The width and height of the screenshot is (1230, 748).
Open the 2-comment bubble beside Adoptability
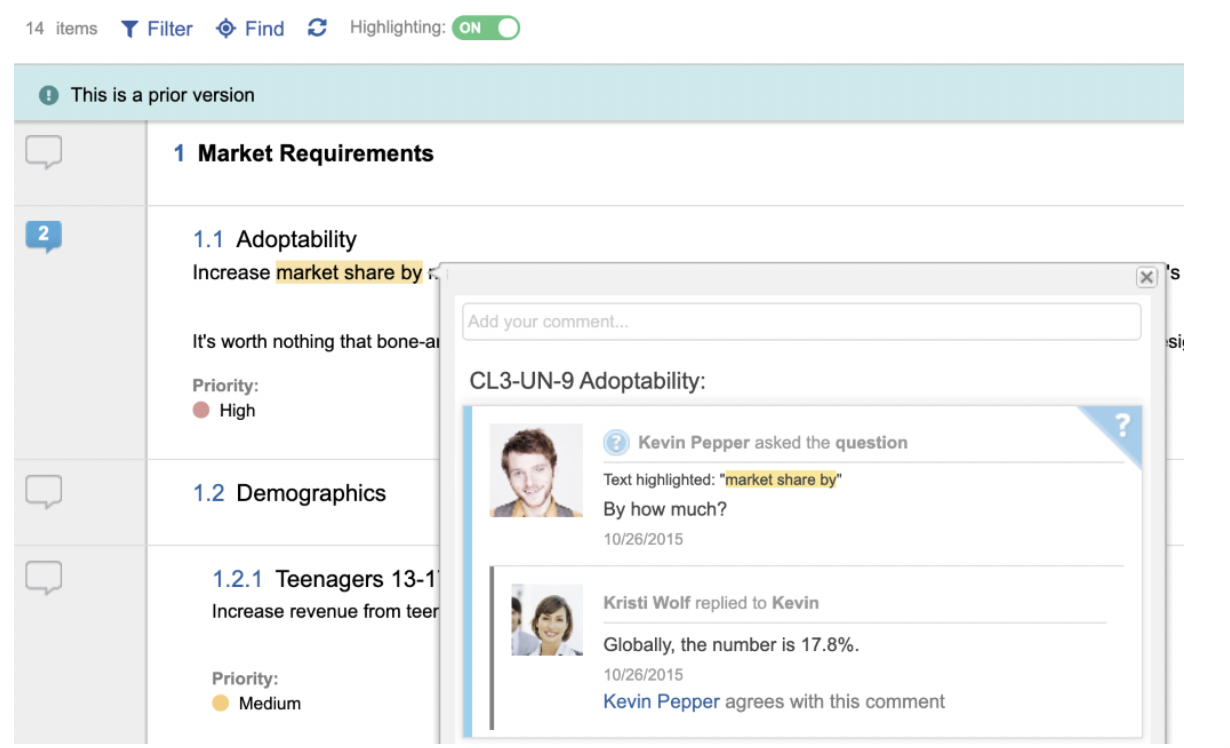(44, 236)
